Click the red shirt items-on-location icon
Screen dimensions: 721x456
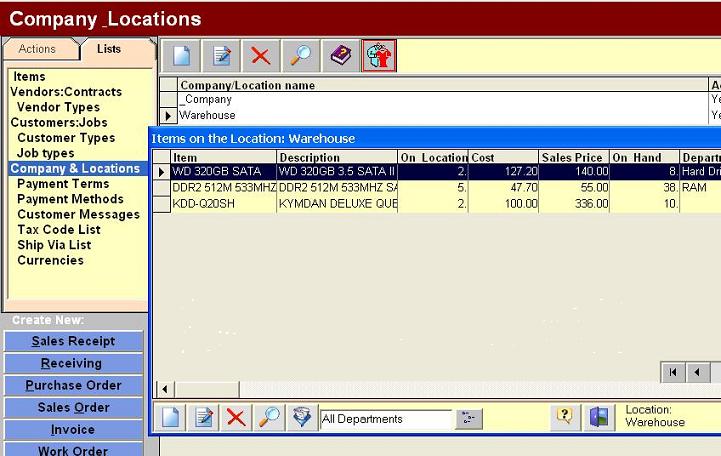(x=379, y=56)
